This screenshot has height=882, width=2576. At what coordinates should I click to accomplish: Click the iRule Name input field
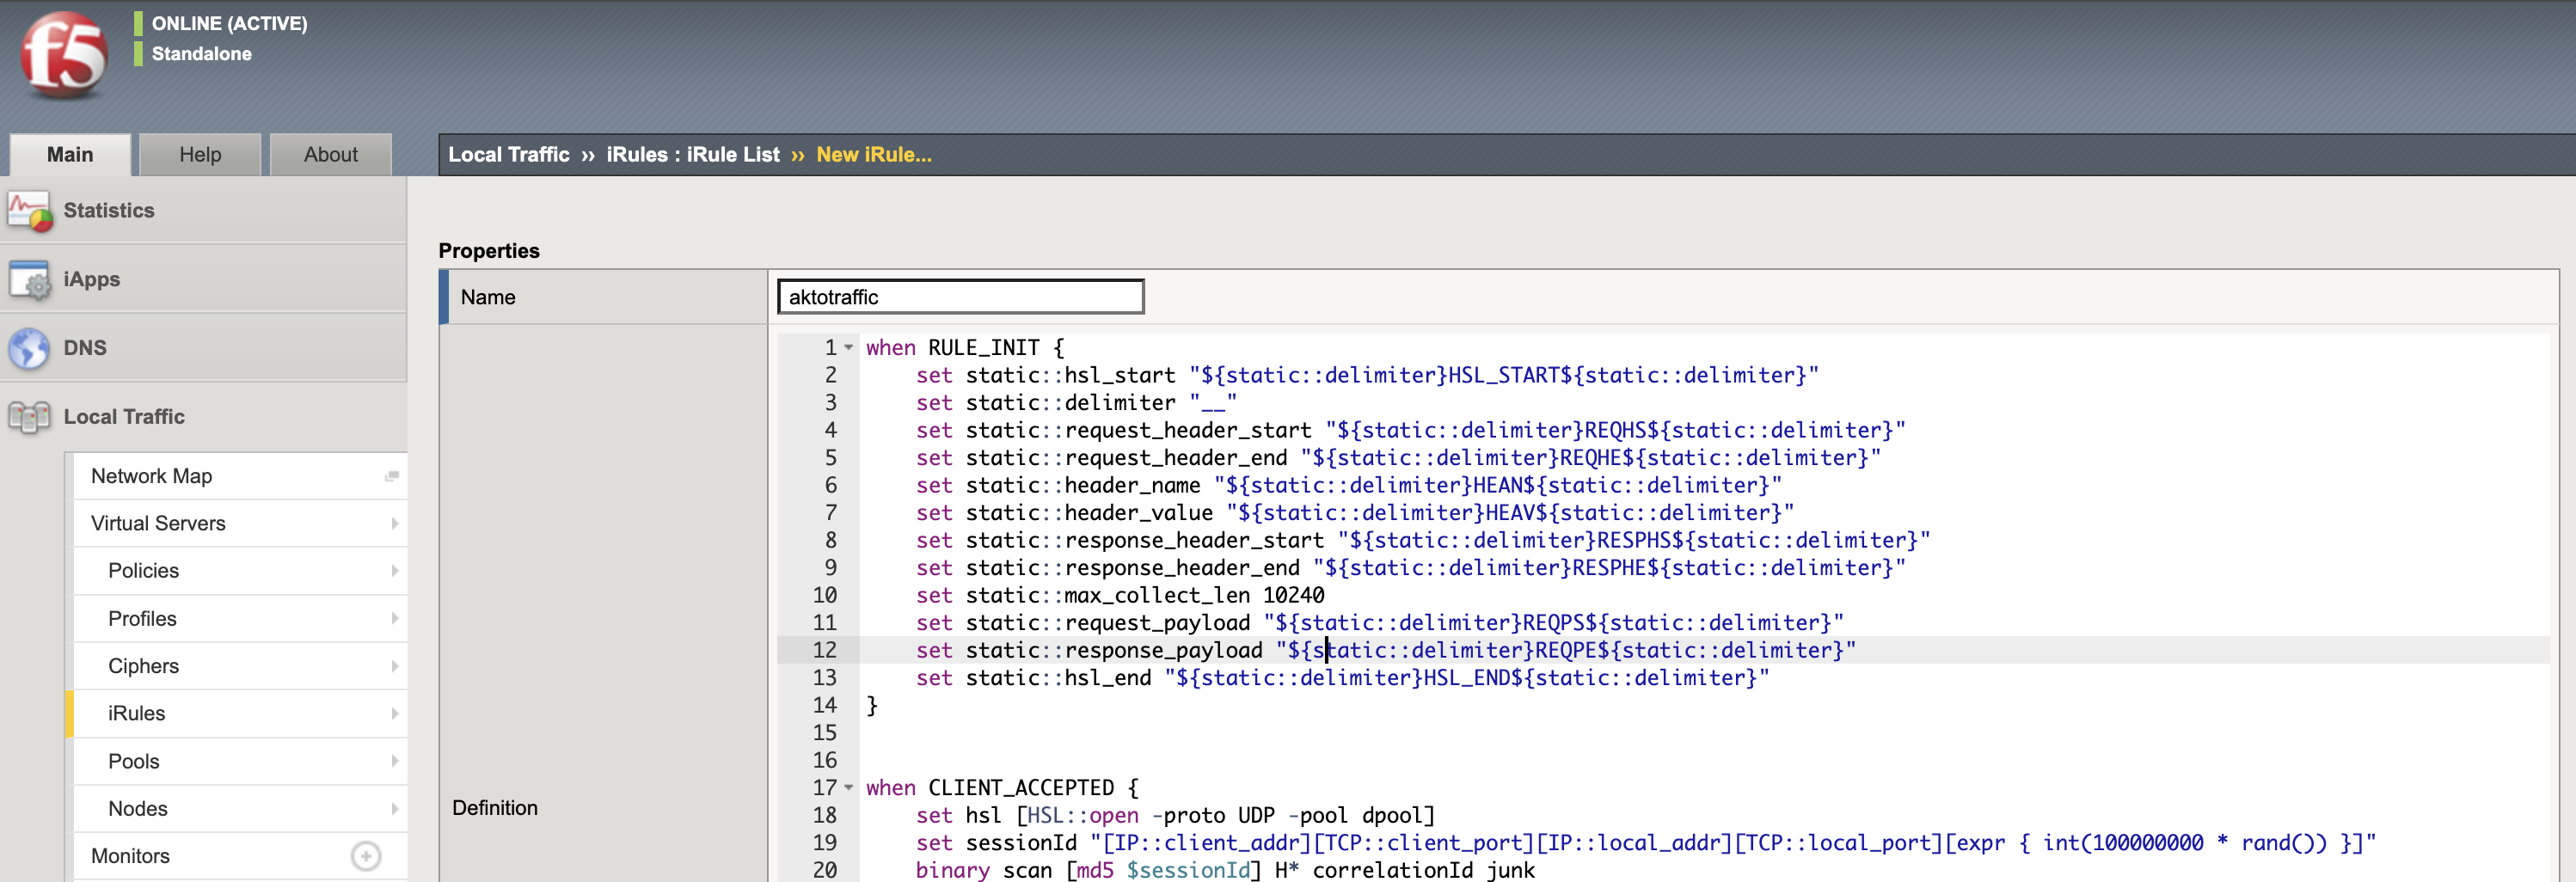tap(960, 297)
